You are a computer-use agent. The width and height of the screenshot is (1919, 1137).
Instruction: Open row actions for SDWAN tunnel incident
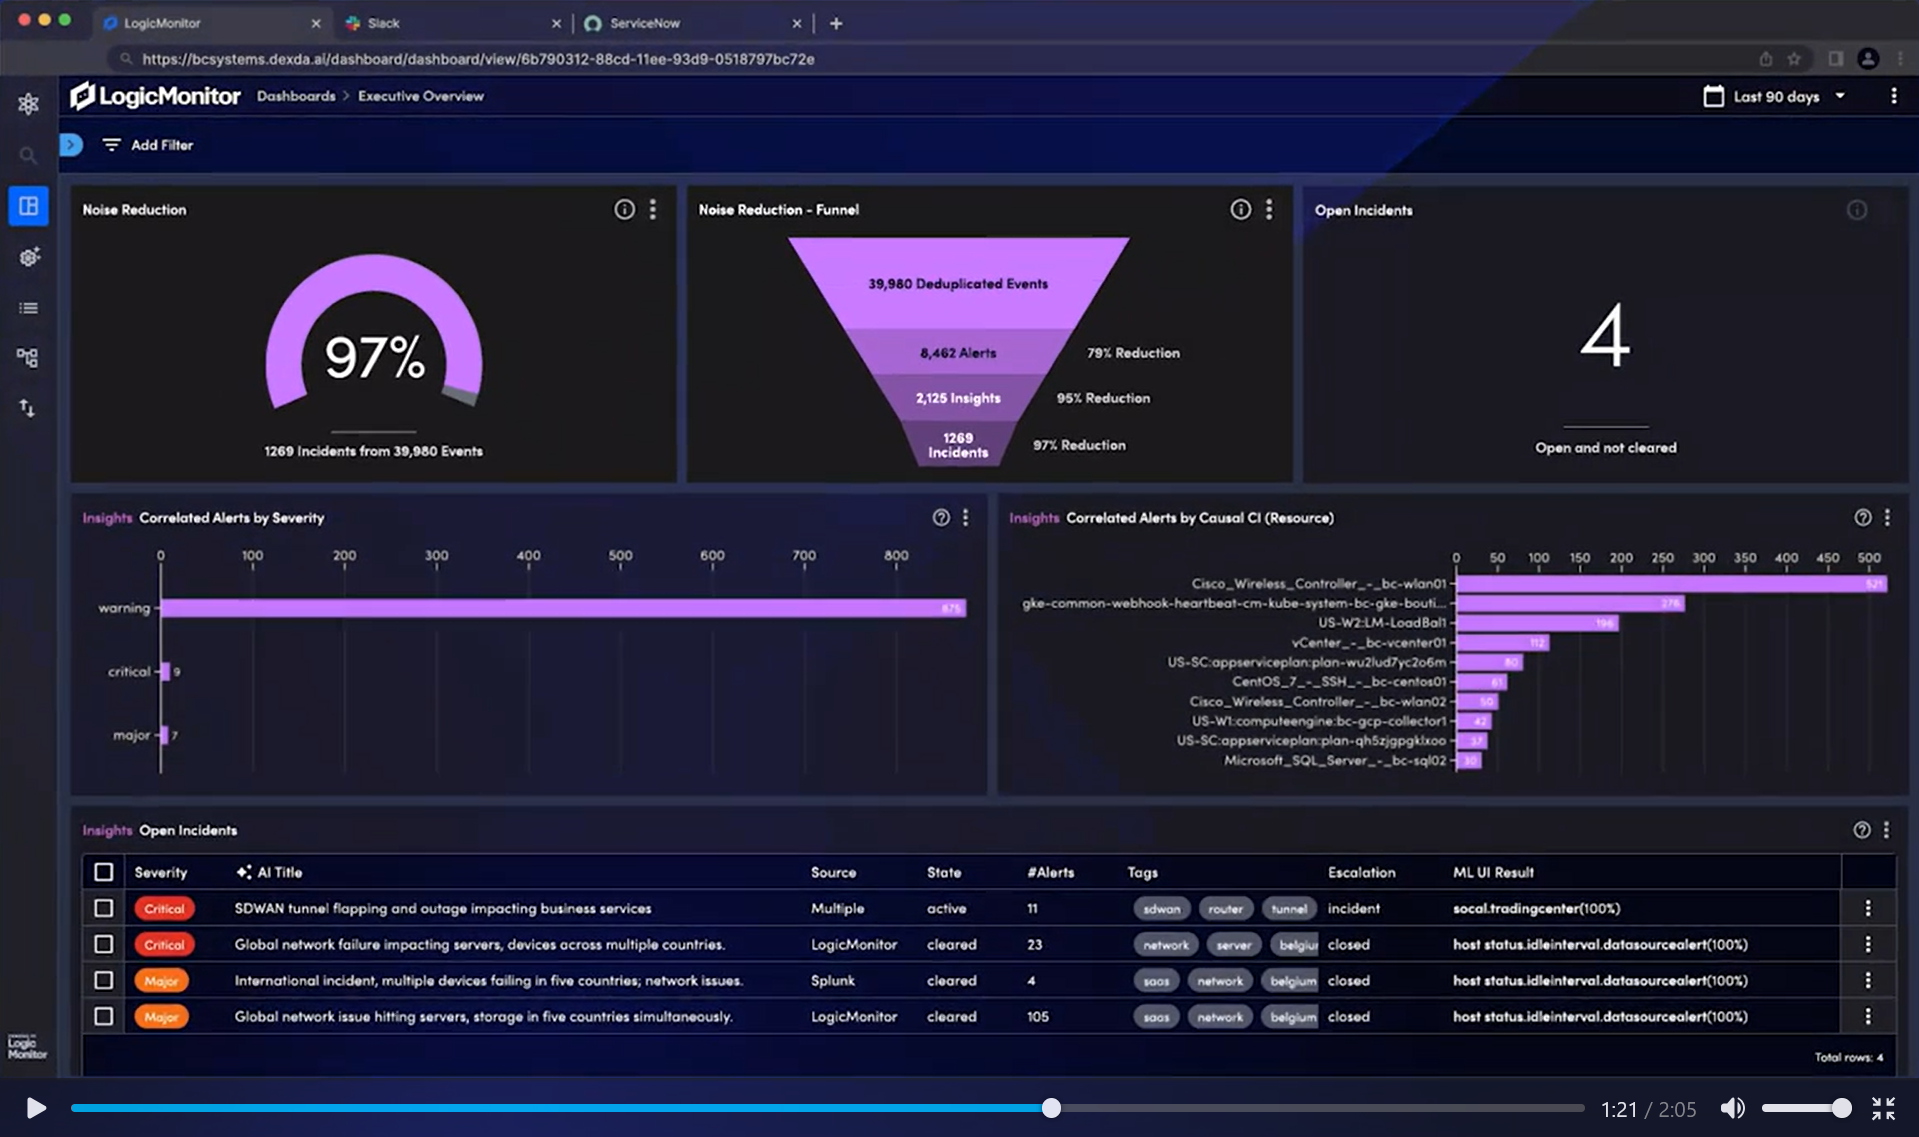coord(1867,908)
